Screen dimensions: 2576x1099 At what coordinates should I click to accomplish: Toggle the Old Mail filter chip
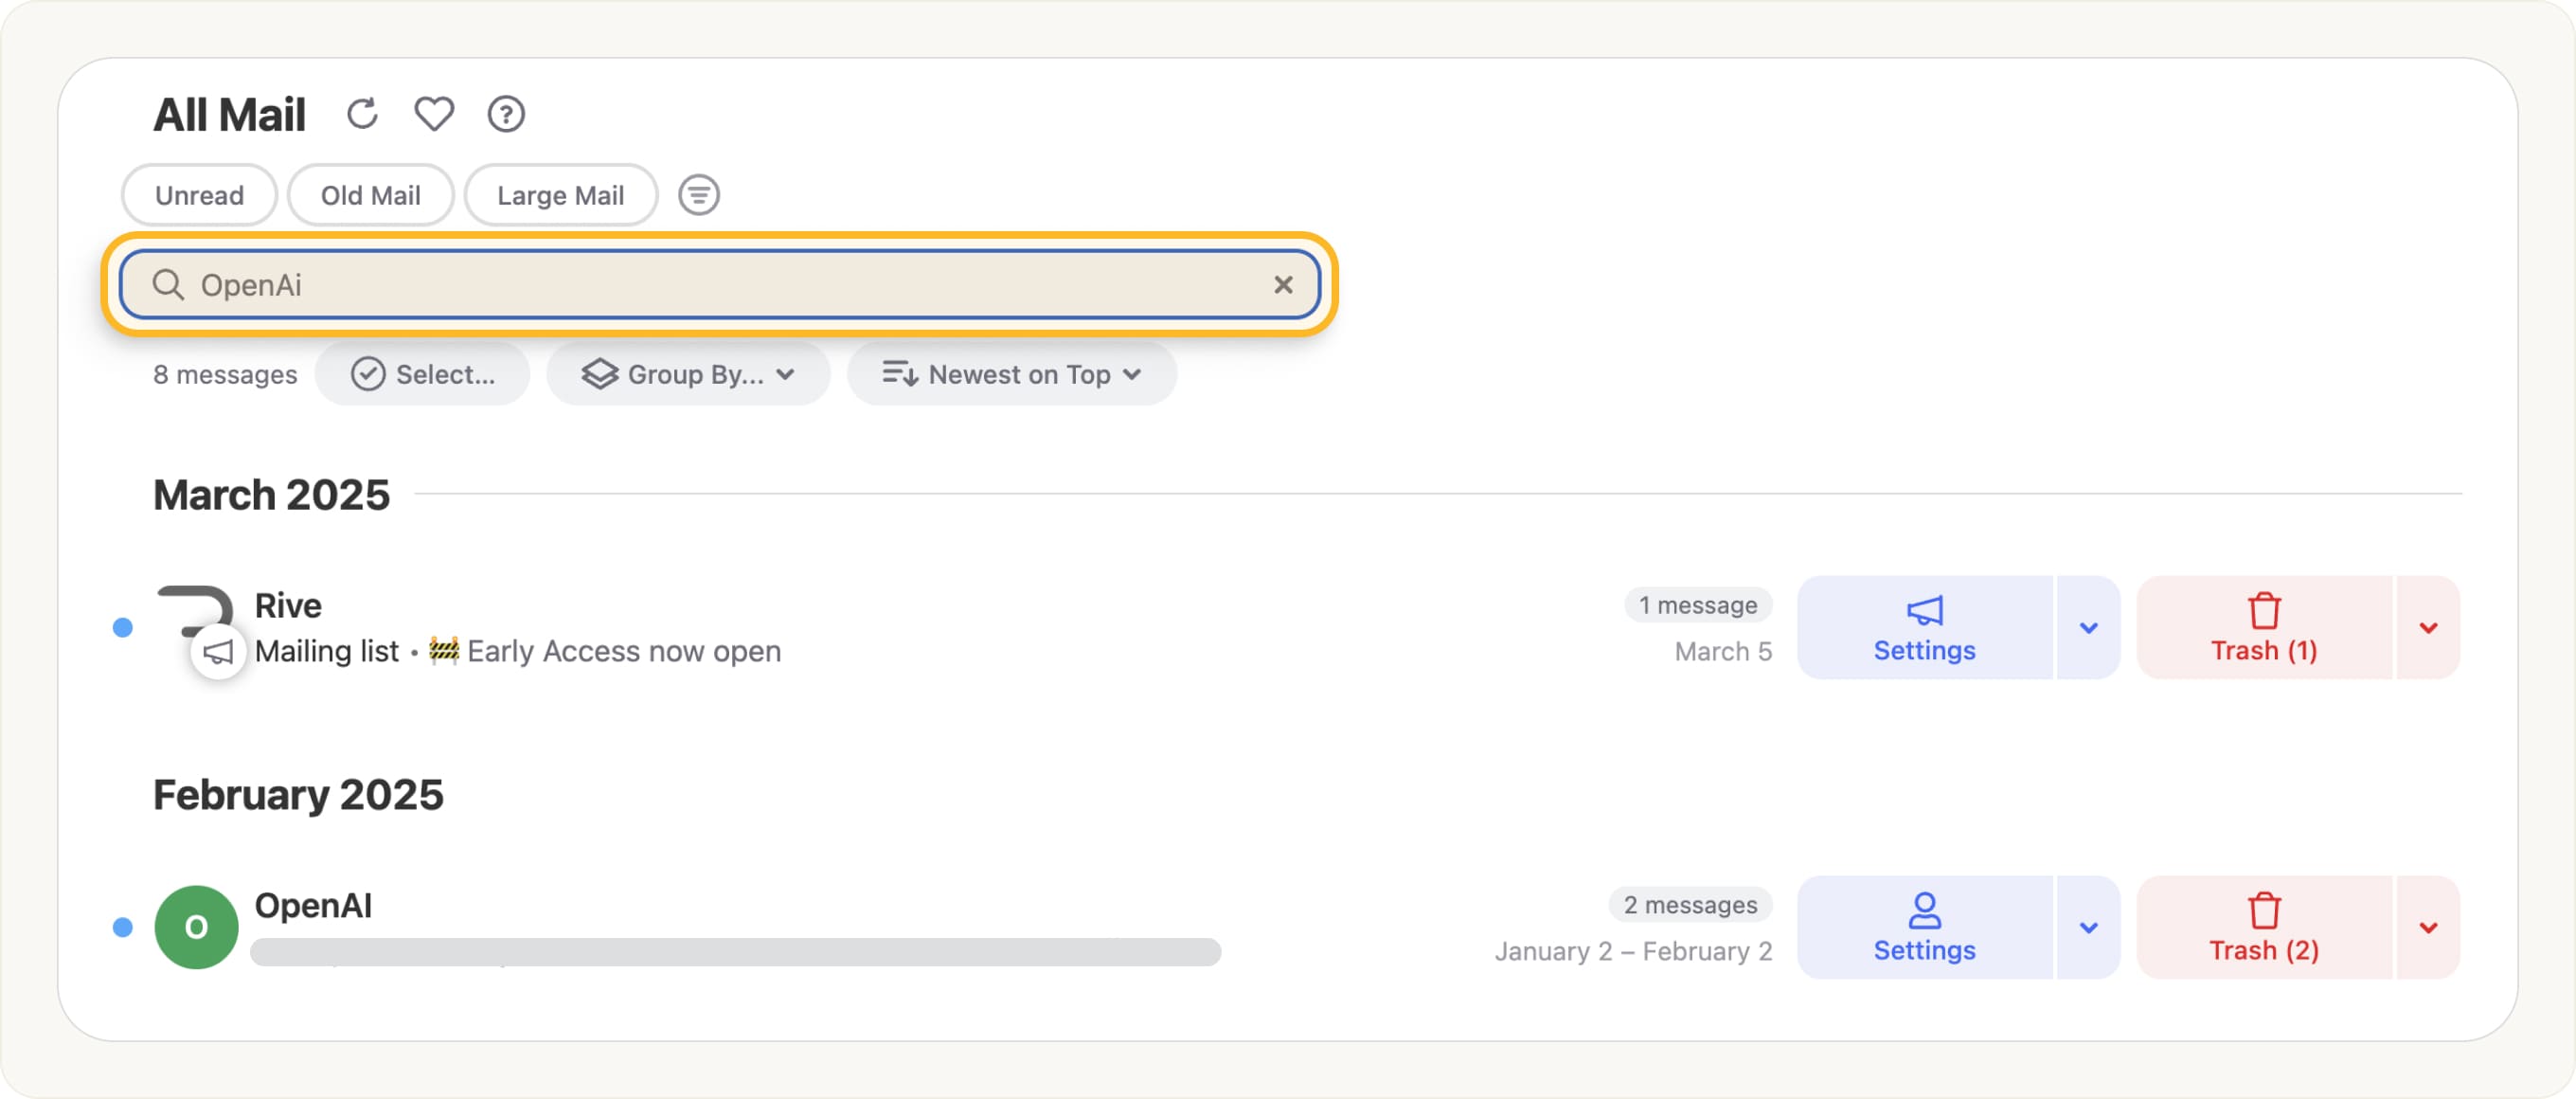(x=370, y=195)
